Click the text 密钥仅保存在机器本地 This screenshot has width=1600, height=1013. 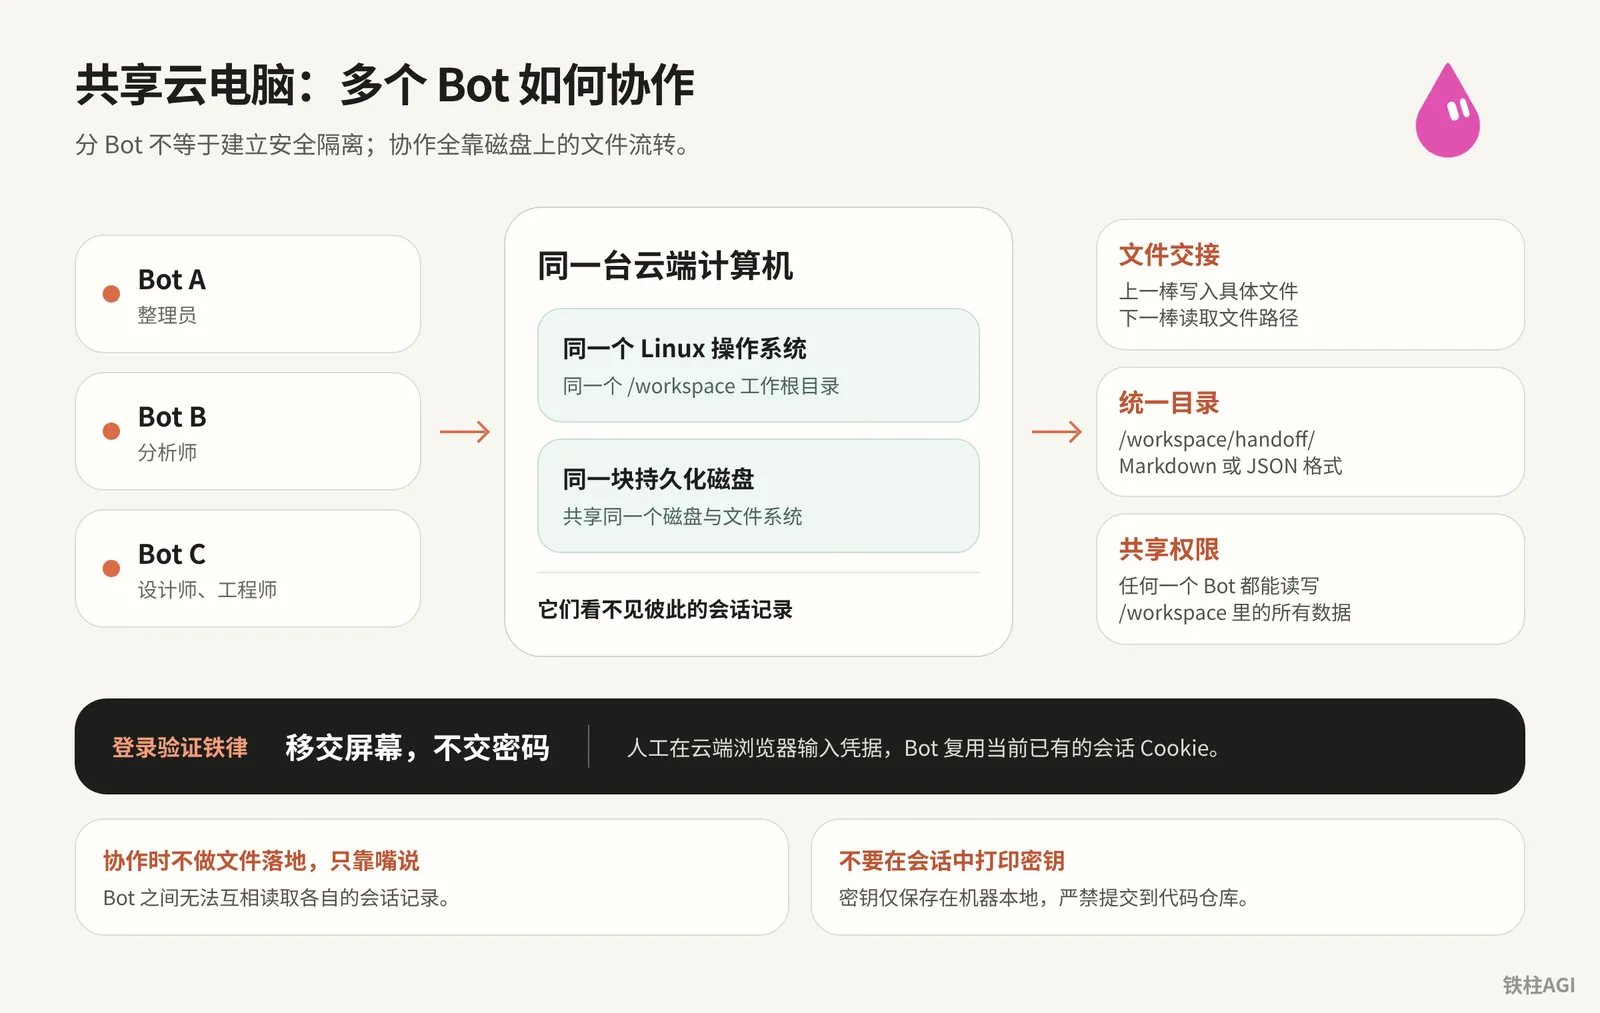click(938, 898)
